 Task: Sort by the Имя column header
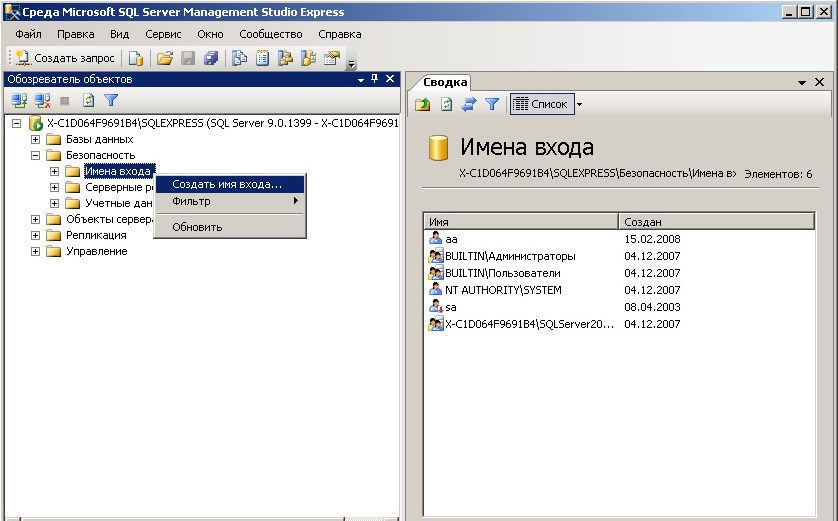click(x=521, y=221)
